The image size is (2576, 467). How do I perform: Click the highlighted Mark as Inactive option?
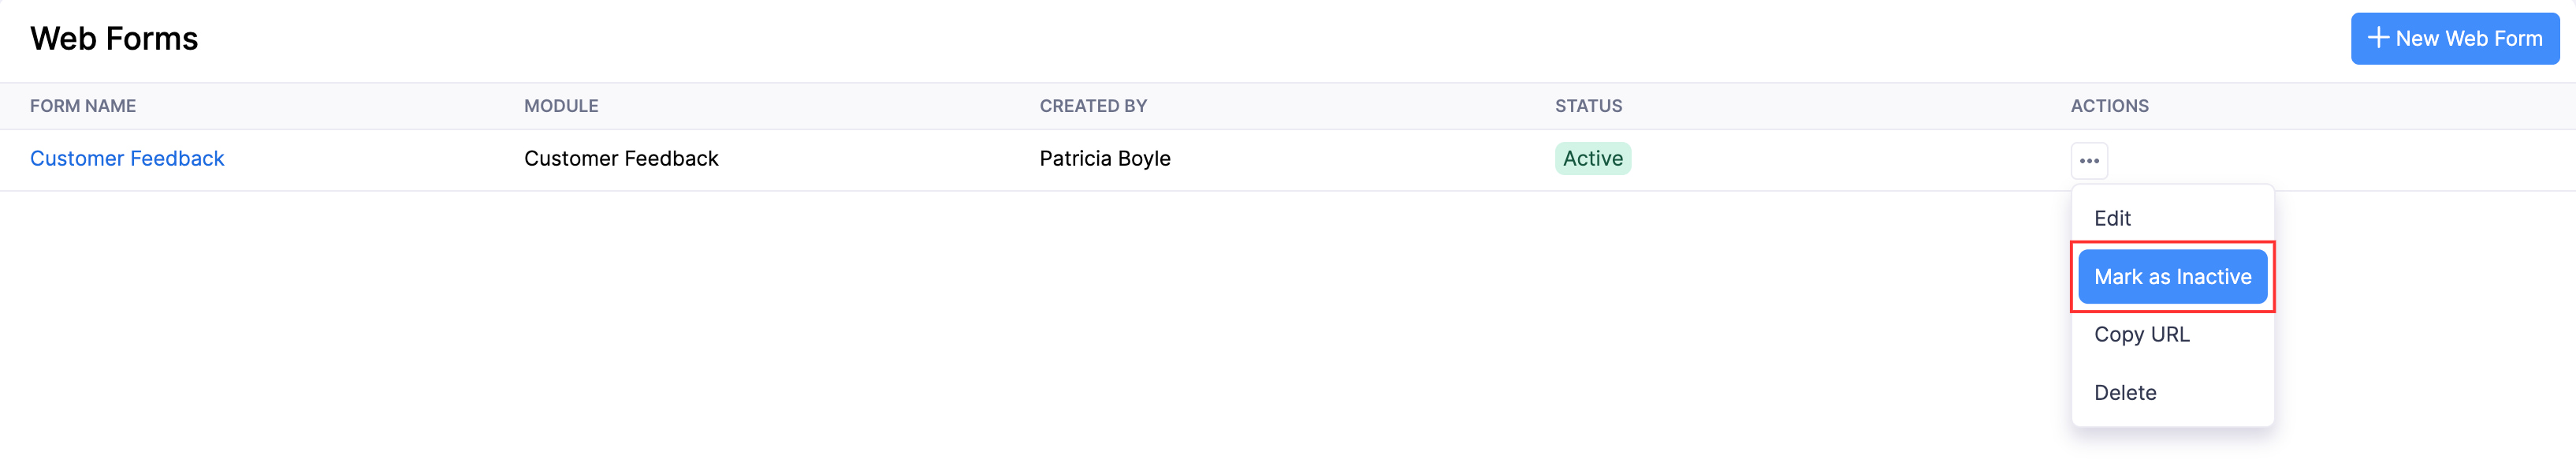tap(2172, 276)
